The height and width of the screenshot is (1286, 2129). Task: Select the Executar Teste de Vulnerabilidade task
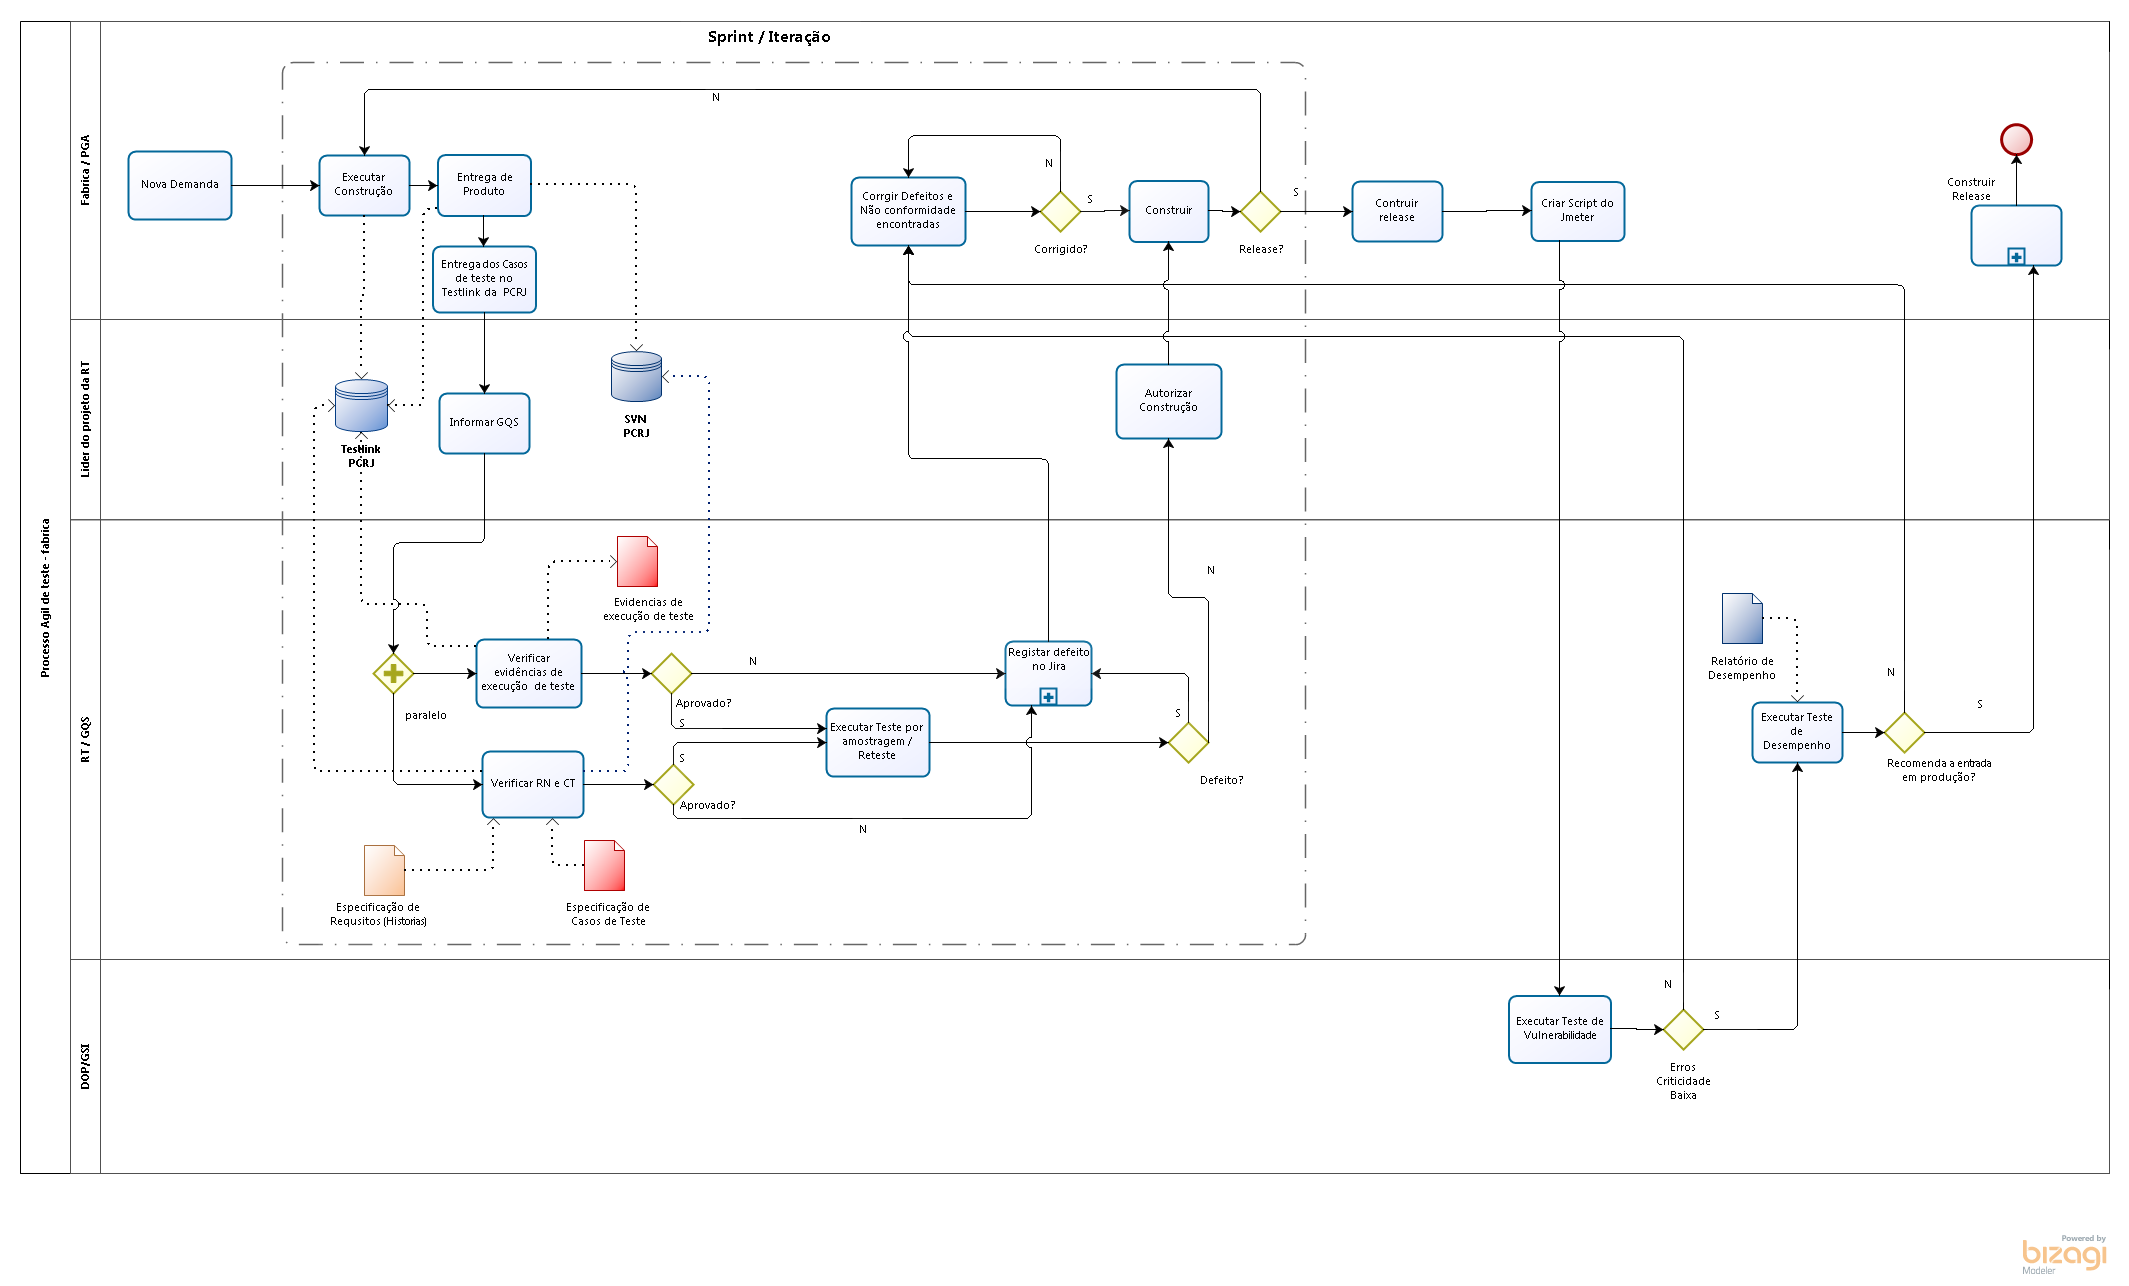[1559, 1029]
